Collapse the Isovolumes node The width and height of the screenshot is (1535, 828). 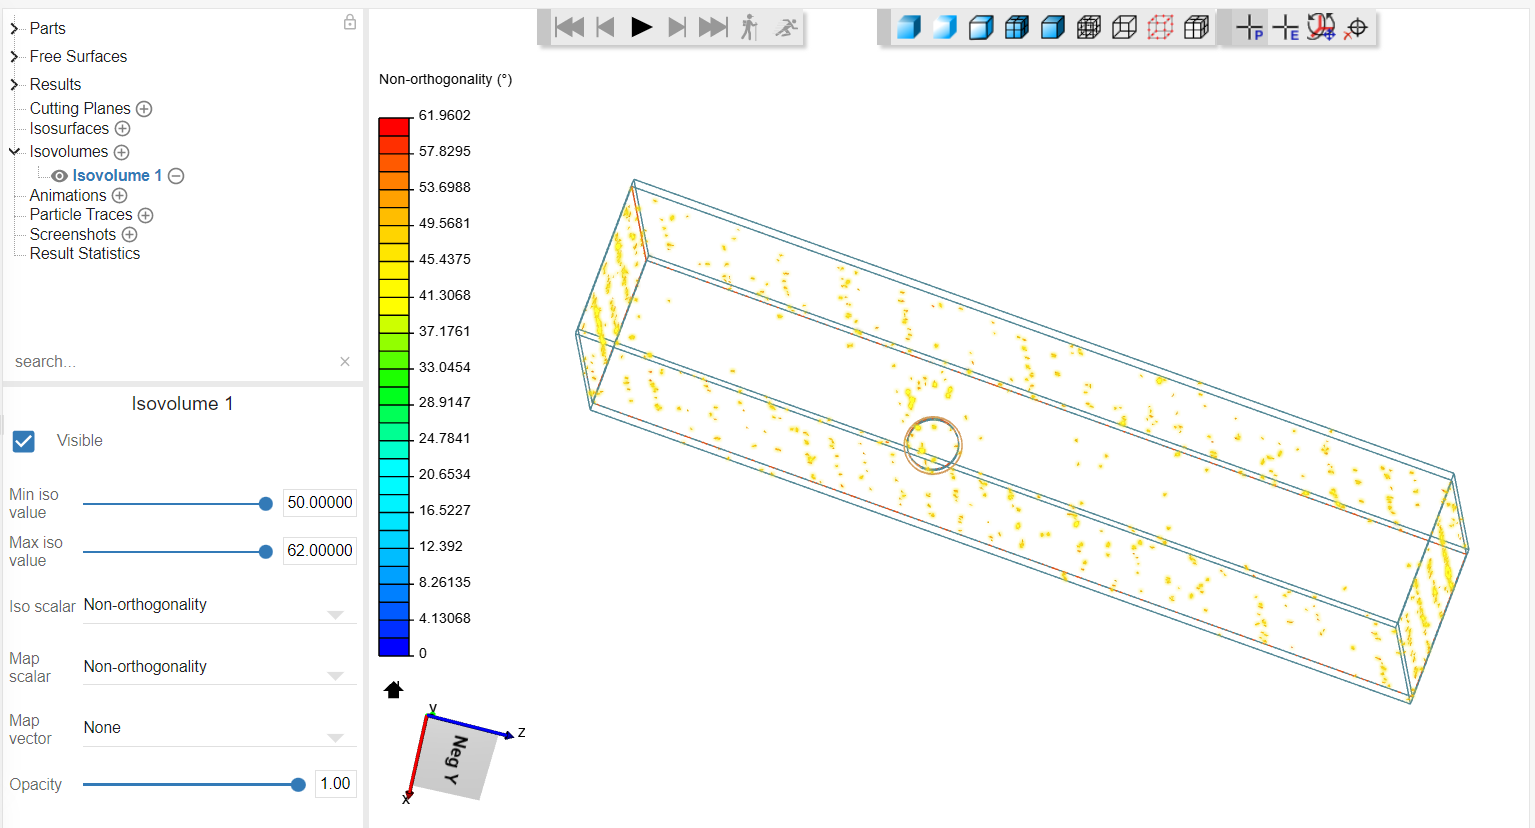14,152
